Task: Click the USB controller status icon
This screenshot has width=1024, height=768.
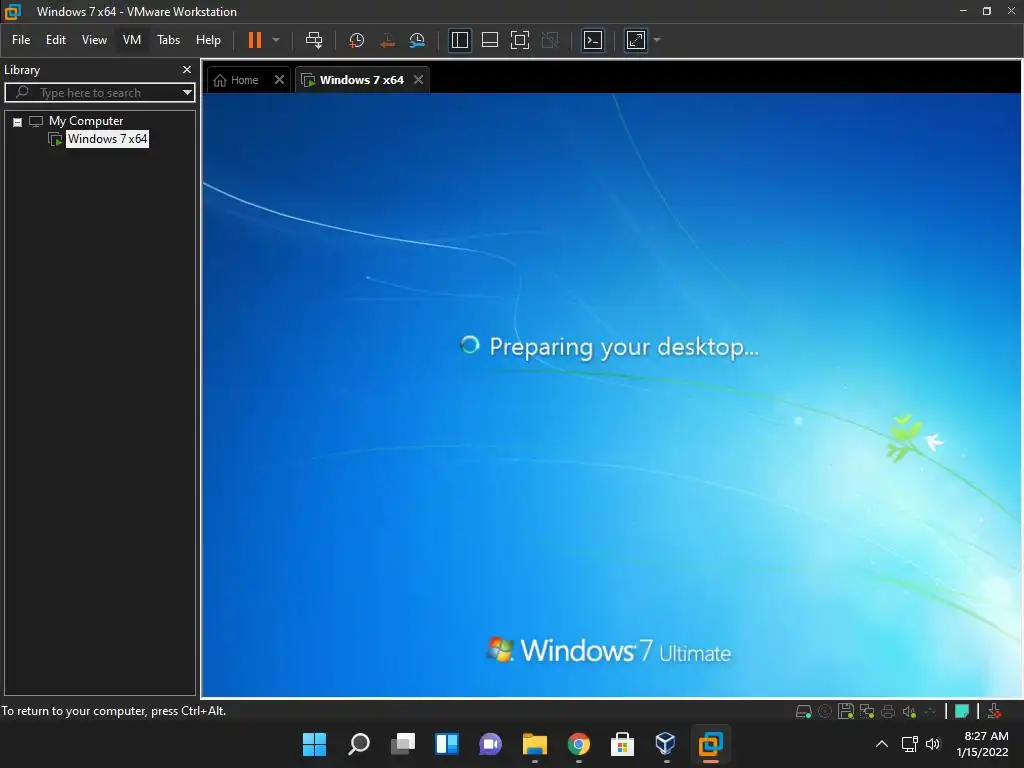Action: coord(930,711)
